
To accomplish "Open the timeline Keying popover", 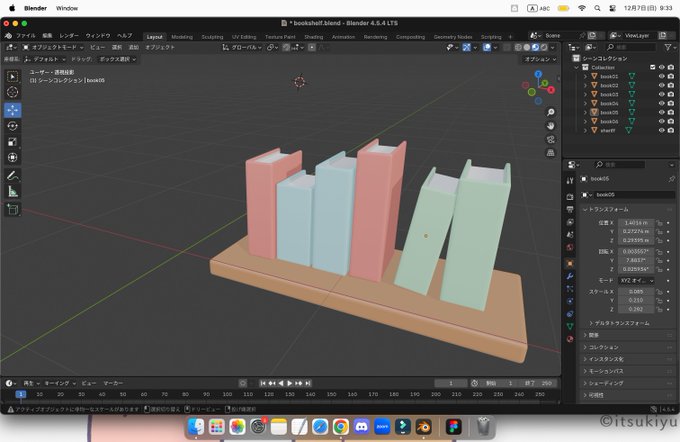I will tap(60, 383).
